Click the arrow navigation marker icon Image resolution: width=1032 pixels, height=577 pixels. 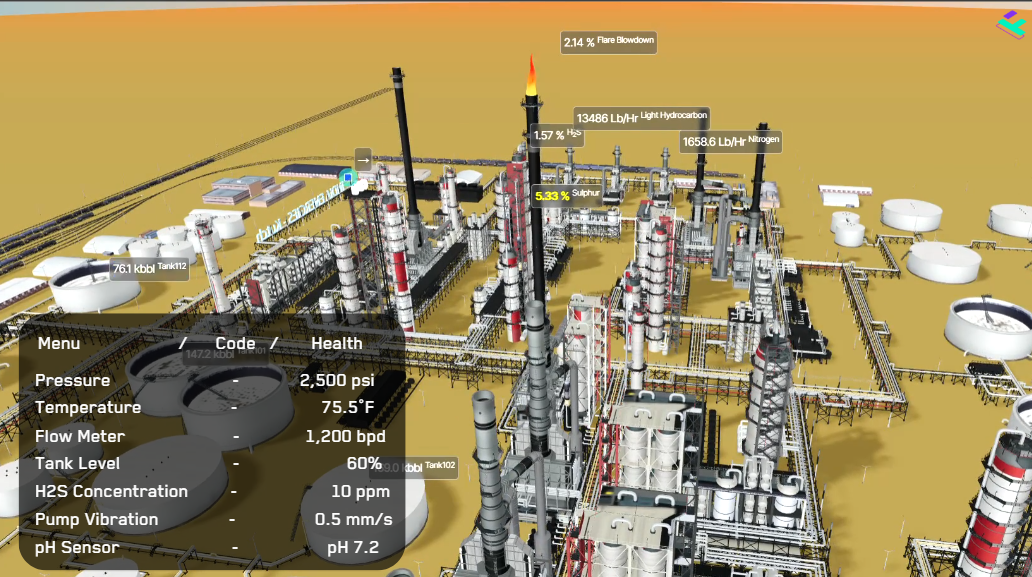coord(363,158)
